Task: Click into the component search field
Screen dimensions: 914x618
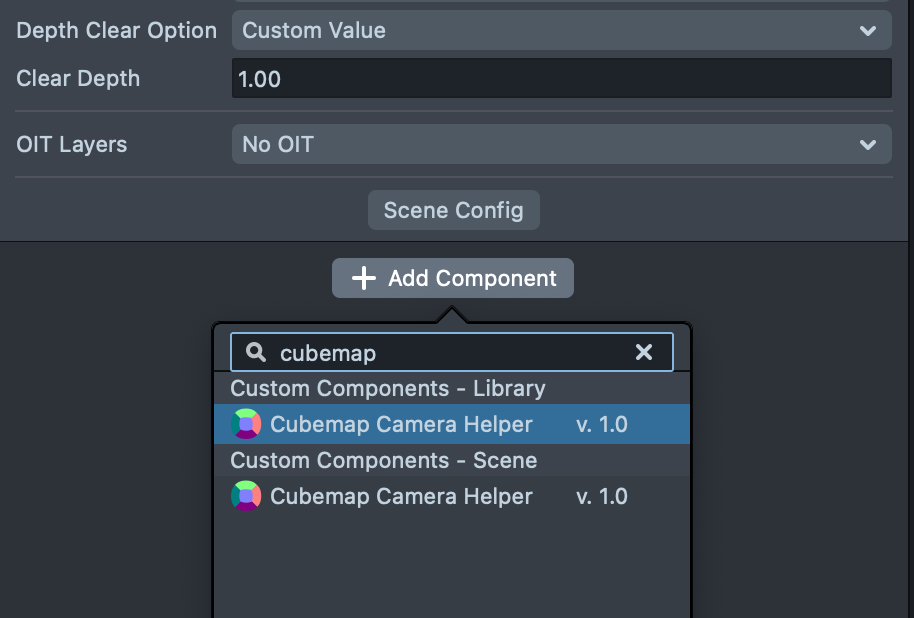Action: point(450,352)
